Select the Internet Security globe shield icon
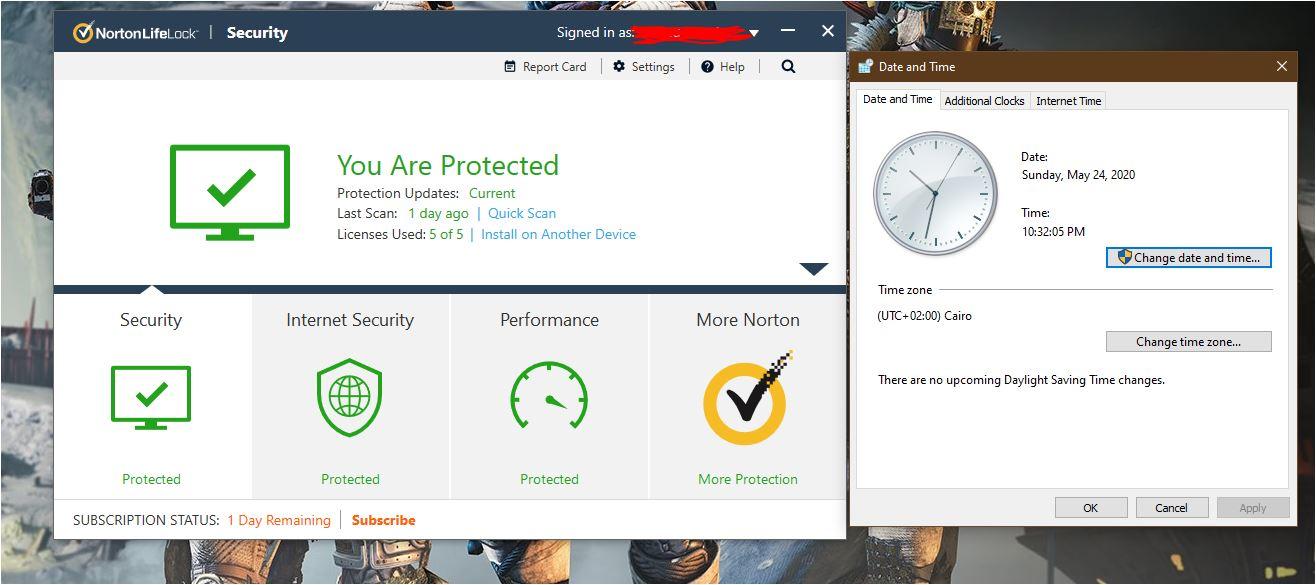The width and height of the screenshot is (1316, 585). (349, 396)
